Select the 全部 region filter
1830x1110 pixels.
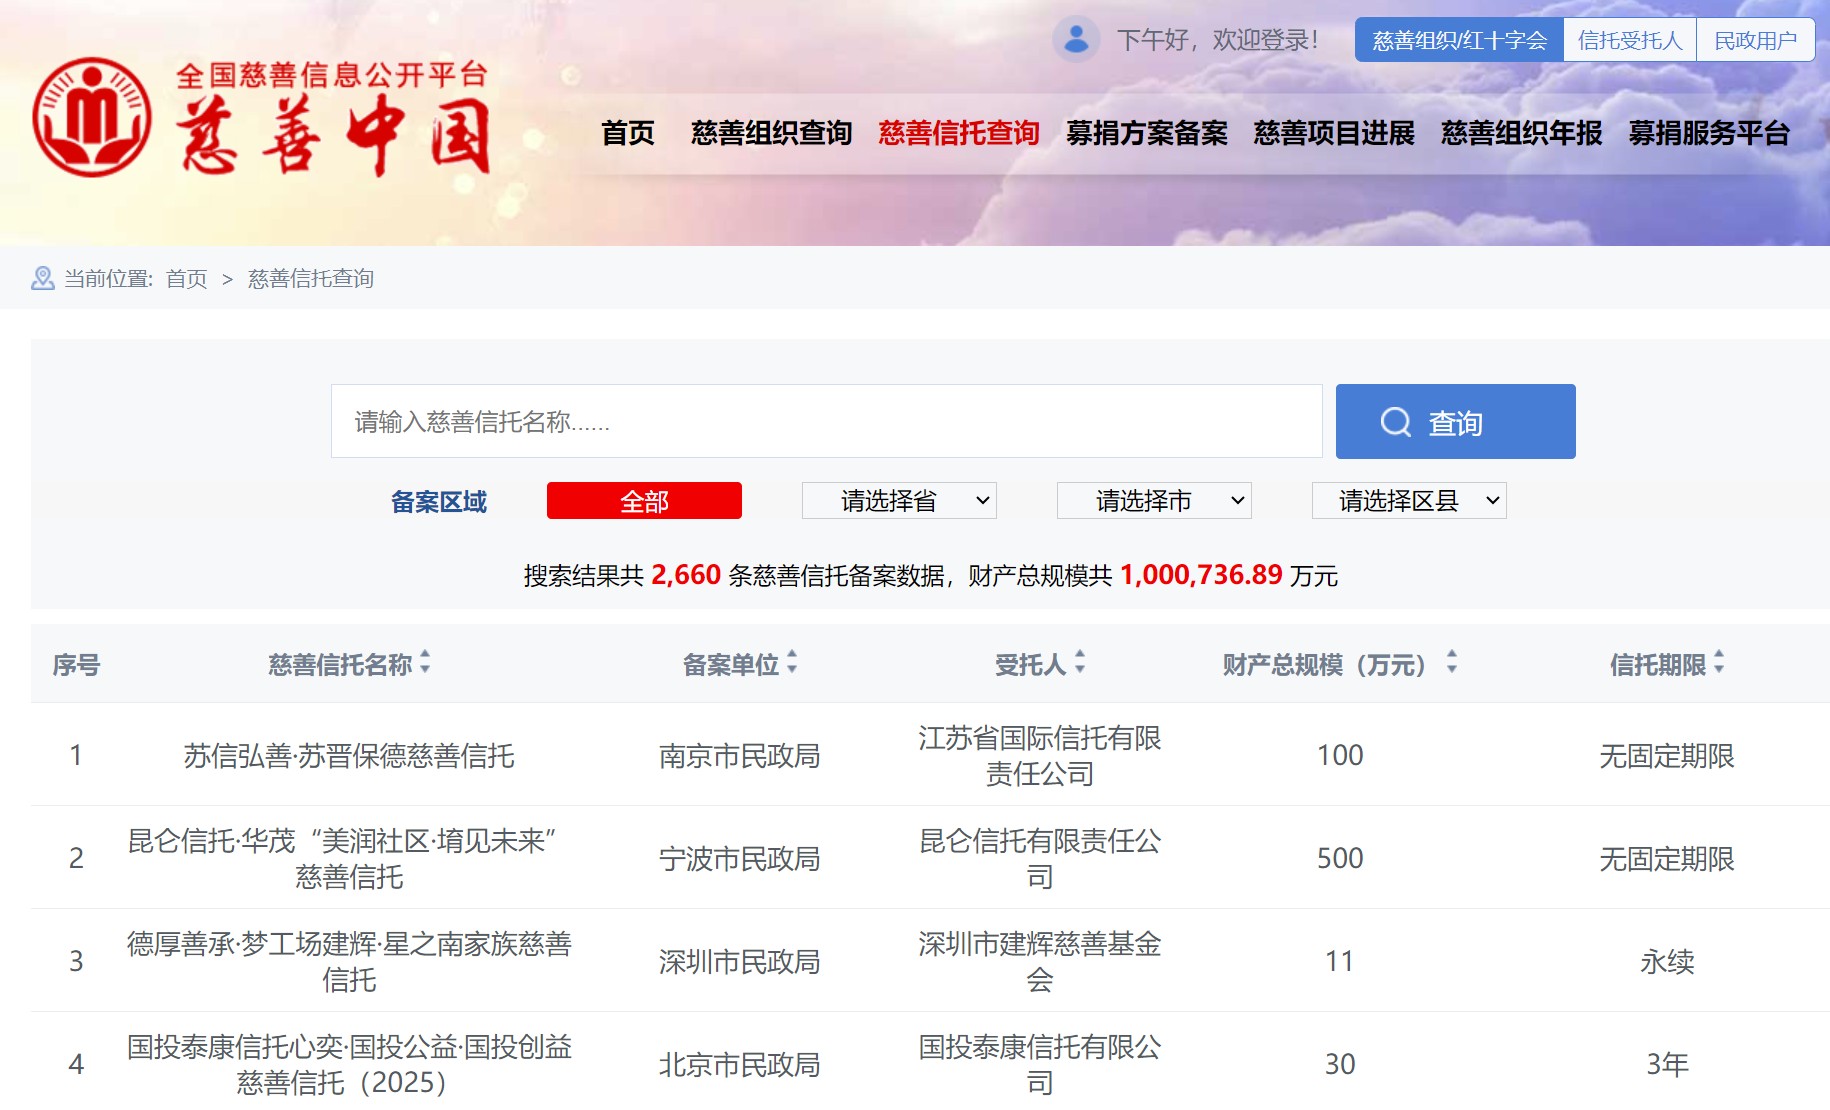(x=644, y=501)
